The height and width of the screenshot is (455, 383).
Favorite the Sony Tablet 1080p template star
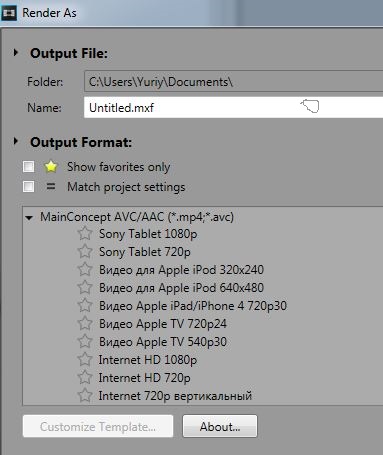tap(85, 234)
